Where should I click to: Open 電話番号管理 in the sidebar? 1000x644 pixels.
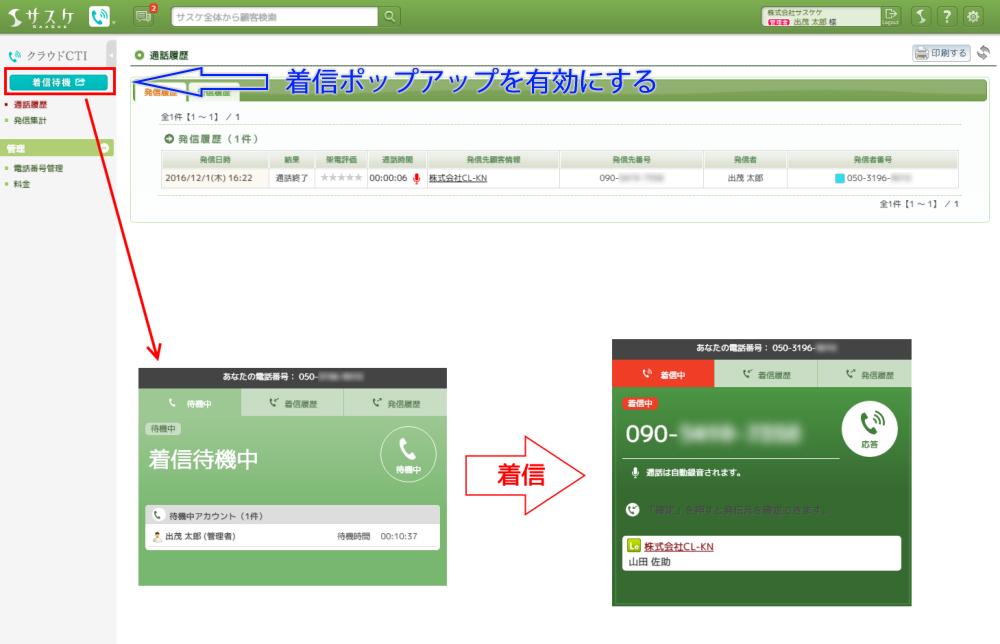click(38, 168)
